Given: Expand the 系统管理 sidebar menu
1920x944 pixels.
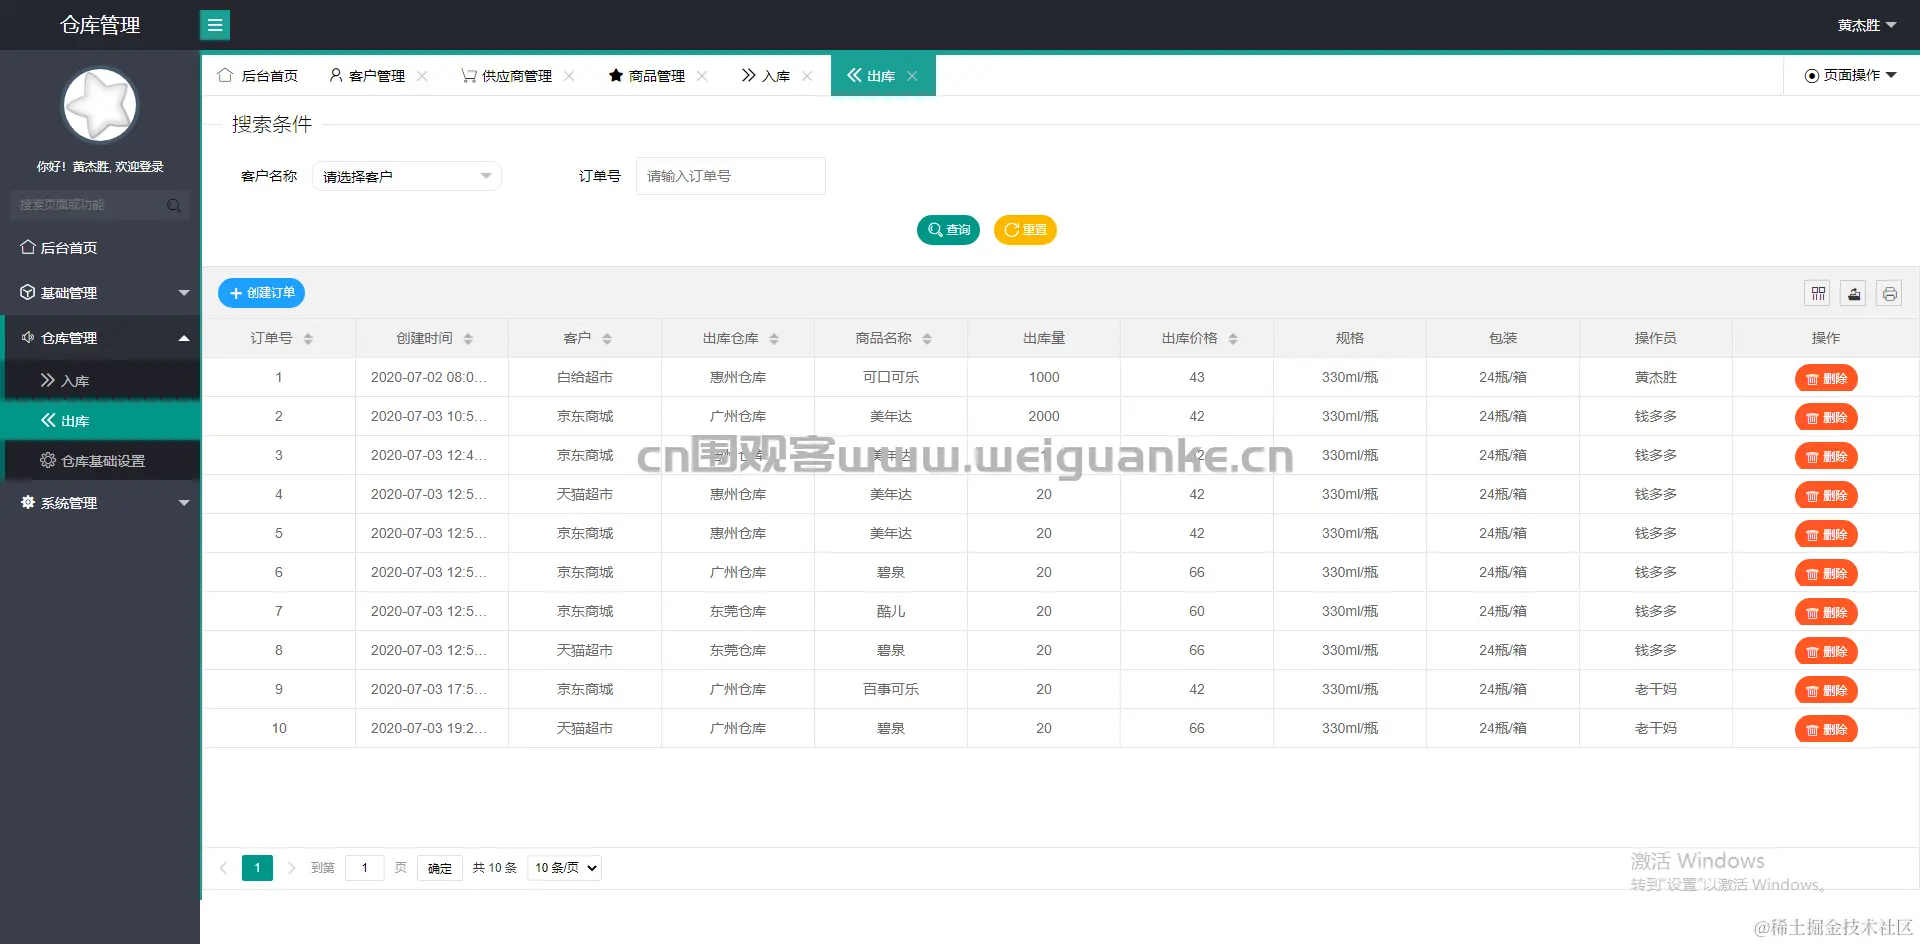Looking at the screenshot, I should pos(100,503).
